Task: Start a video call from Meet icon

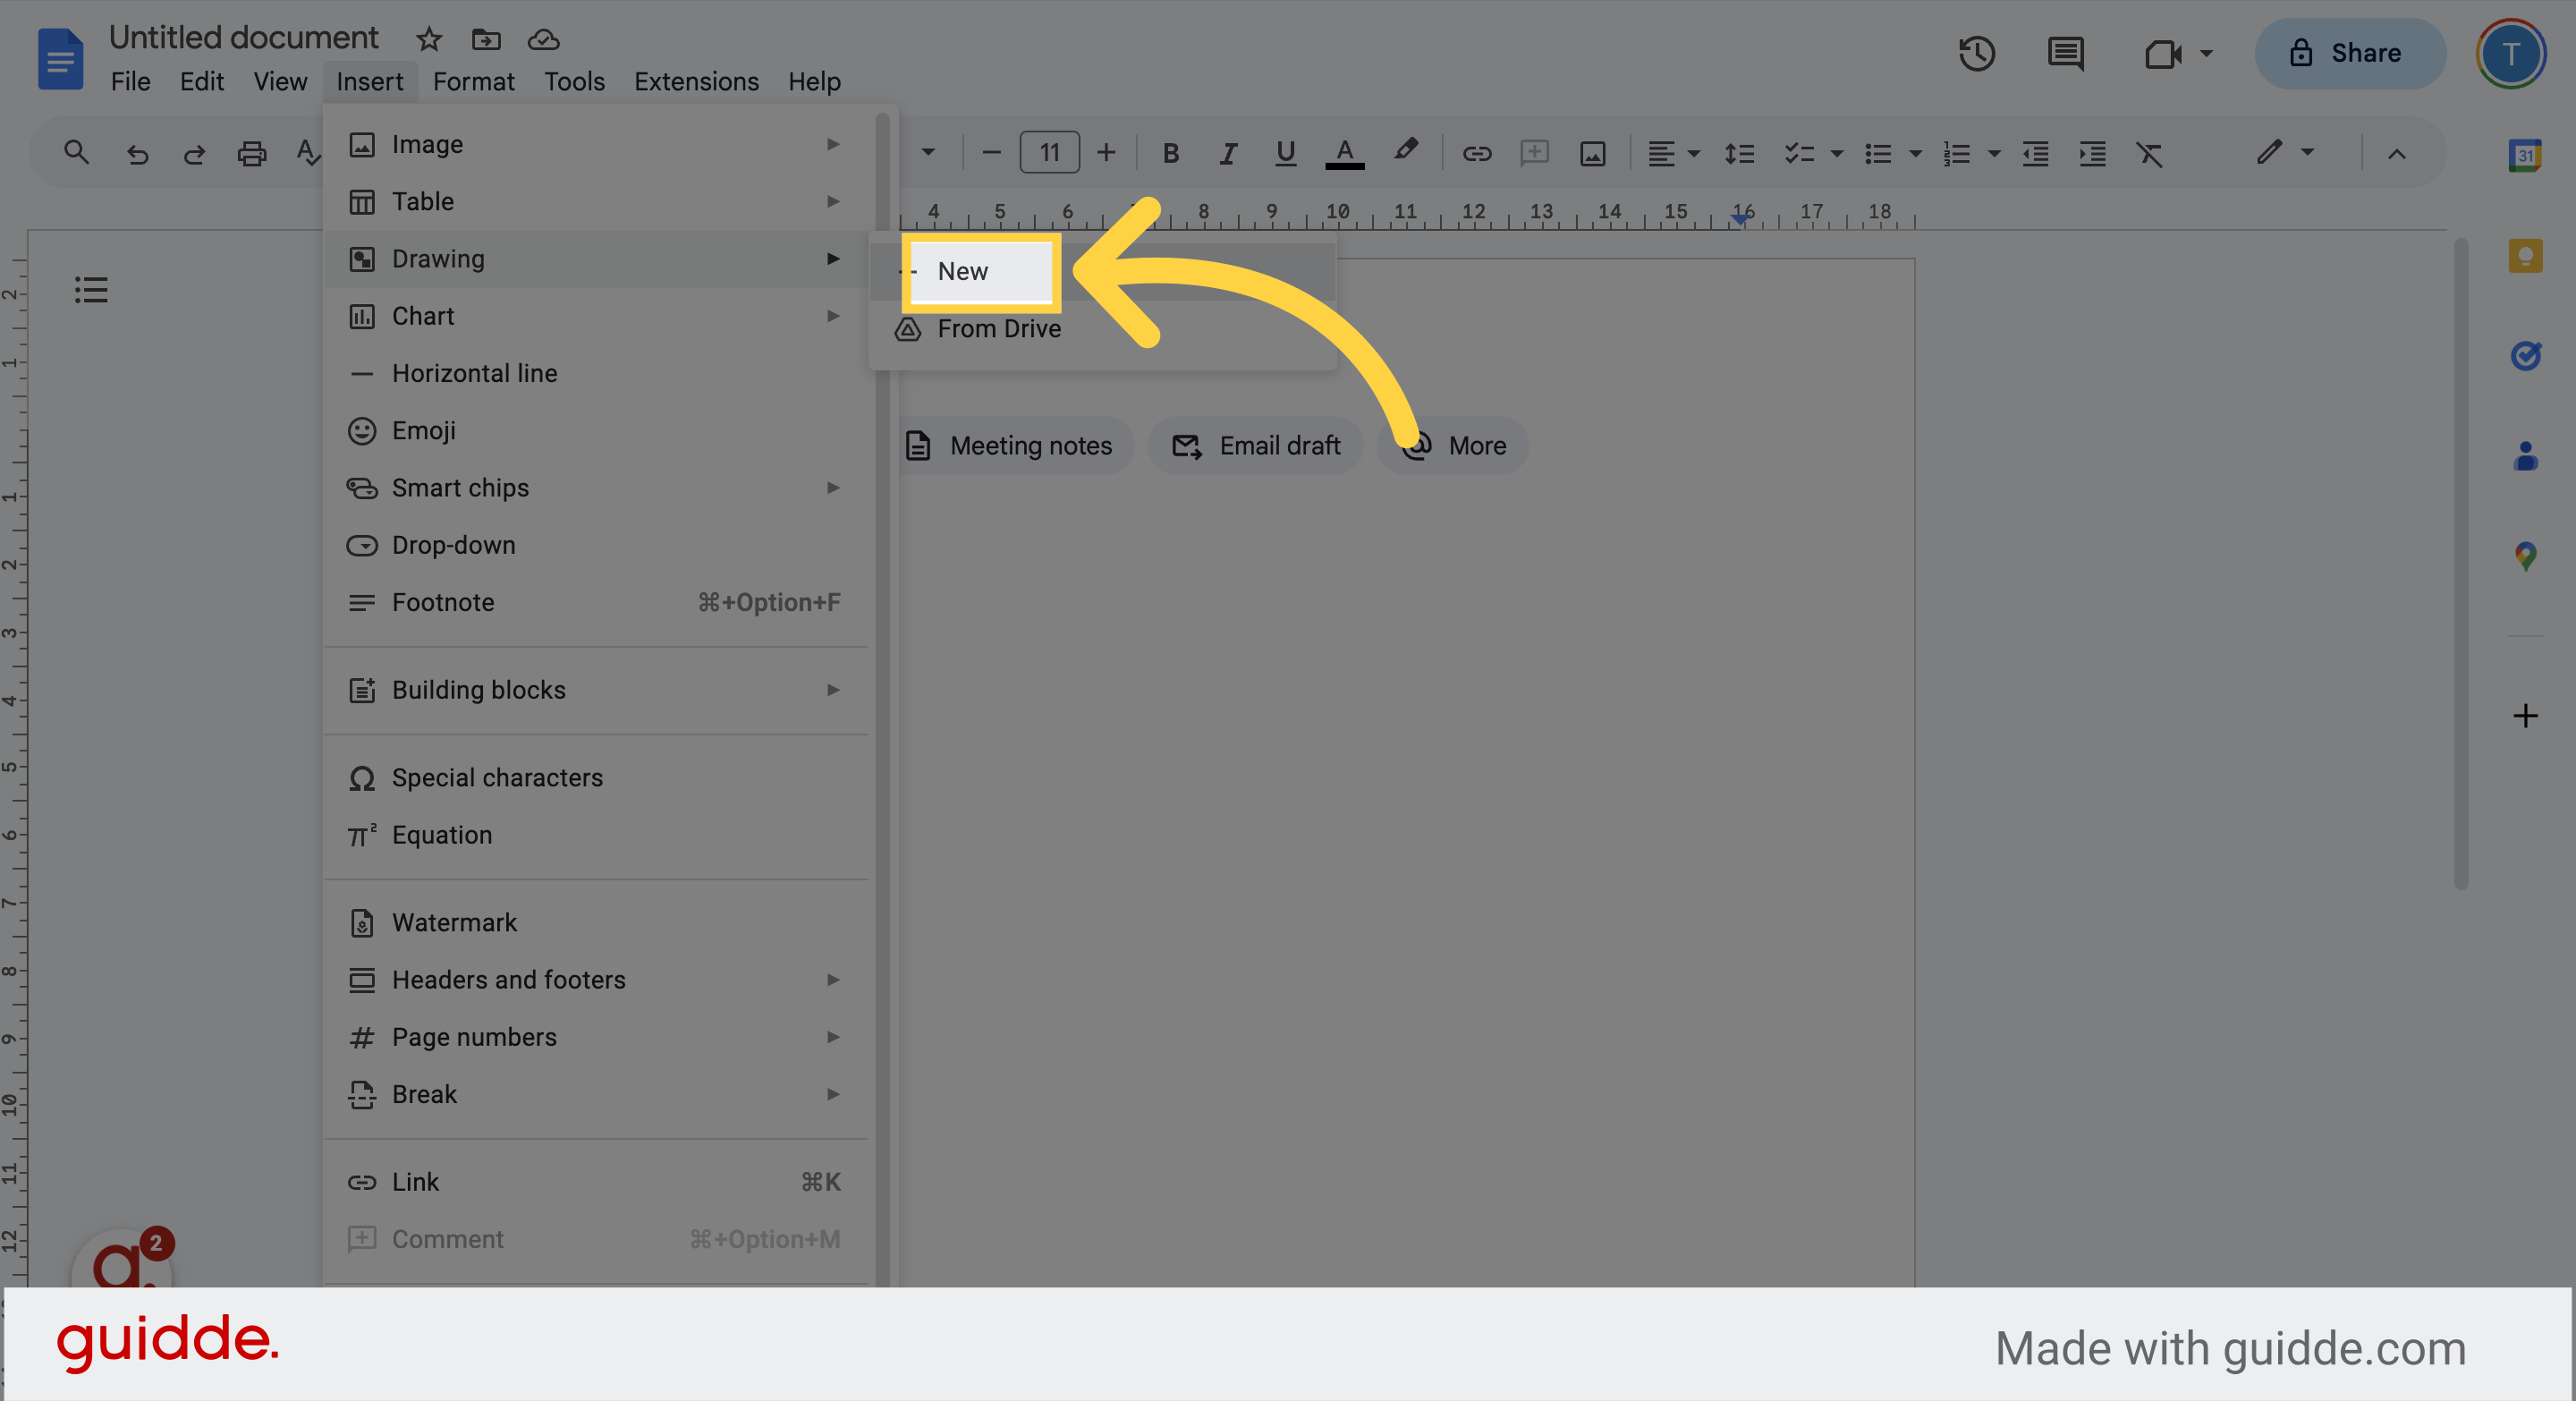Action: tap(2163, 53)
